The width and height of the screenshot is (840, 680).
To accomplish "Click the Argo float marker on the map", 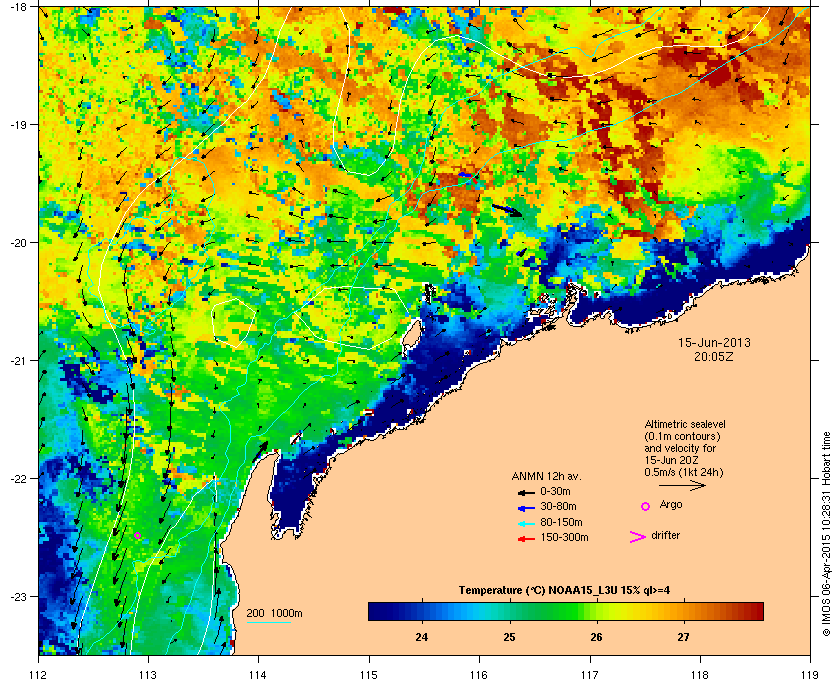I will pos(138,535).
